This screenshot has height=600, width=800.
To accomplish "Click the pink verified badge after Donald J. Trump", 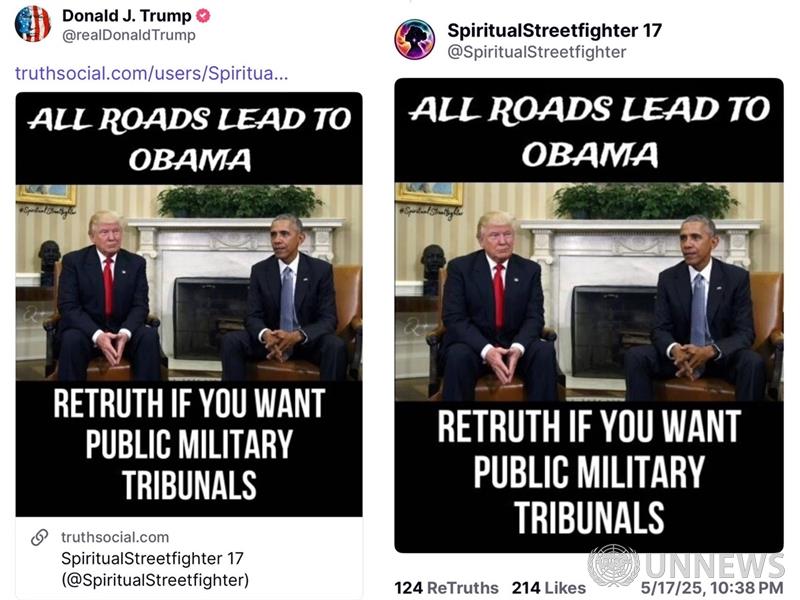I will [203, 16].
